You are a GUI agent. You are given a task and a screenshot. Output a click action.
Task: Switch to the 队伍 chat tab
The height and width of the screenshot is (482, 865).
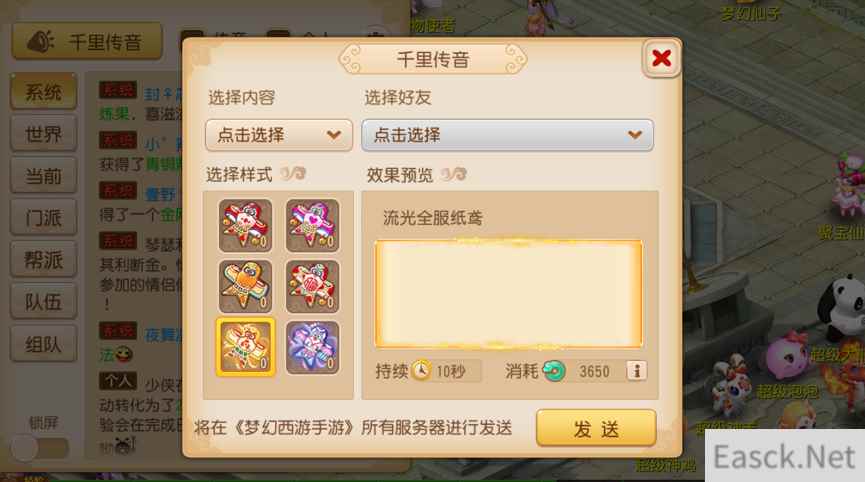point(44,302)
